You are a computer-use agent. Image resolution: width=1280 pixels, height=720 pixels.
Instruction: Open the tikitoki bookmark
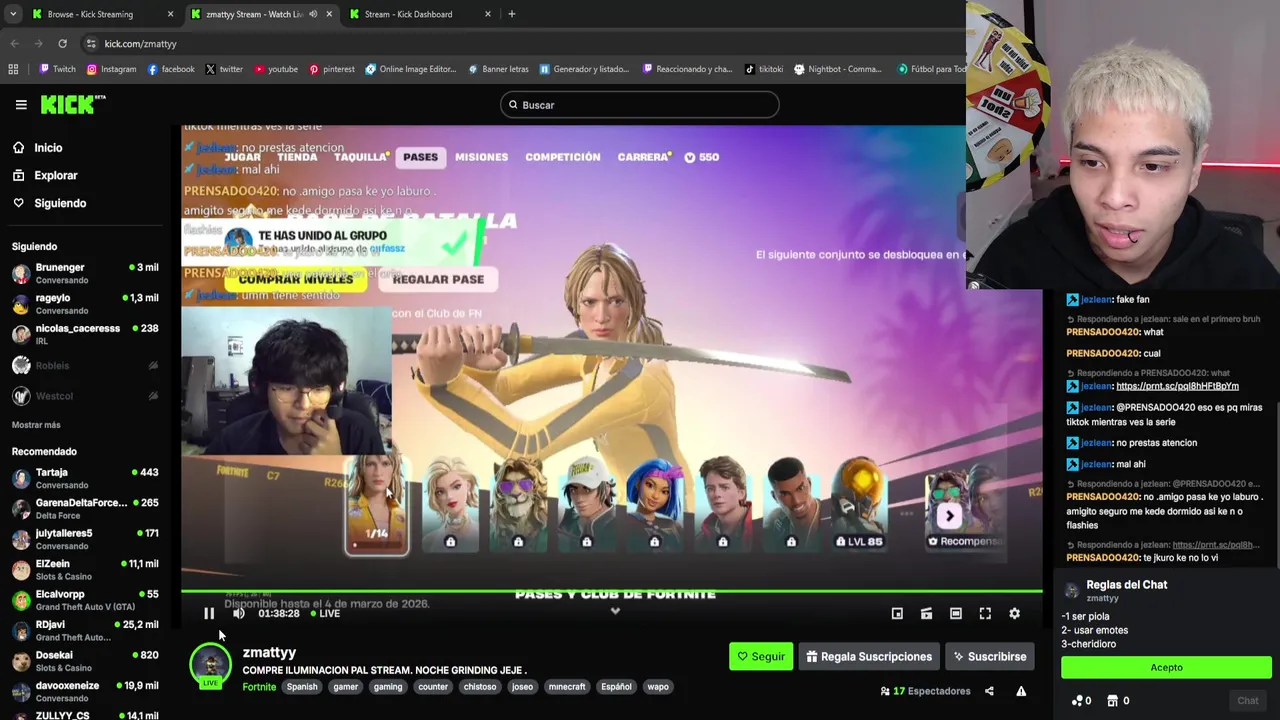[764, 69]
